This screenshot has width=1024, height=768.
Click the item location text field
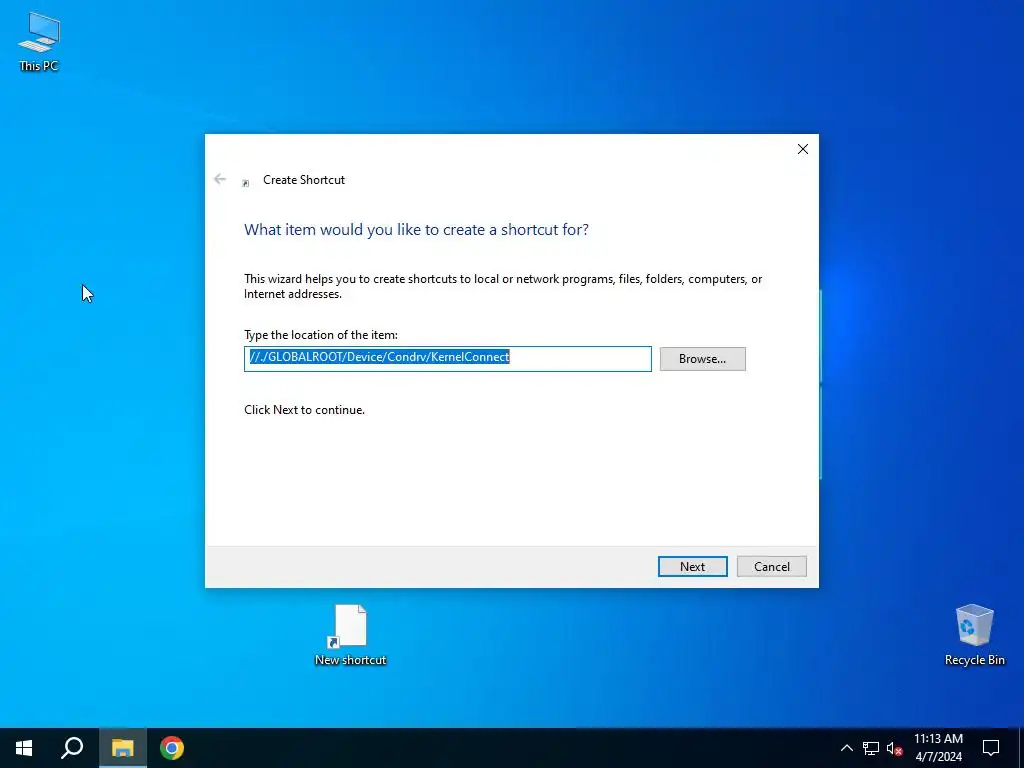pos(448,359)
